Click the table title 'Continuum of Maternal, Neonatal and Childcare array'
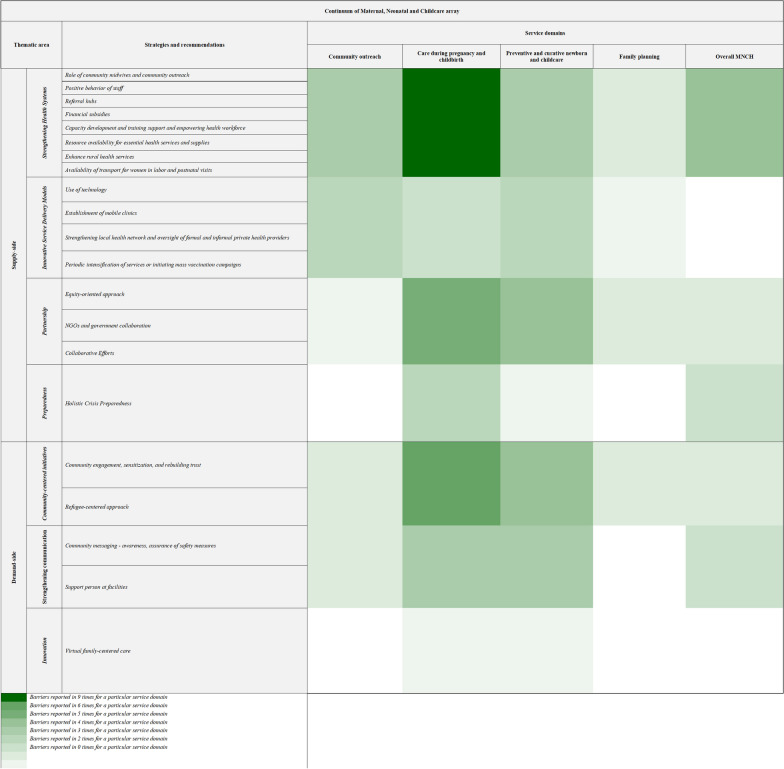 coord(392,10)
